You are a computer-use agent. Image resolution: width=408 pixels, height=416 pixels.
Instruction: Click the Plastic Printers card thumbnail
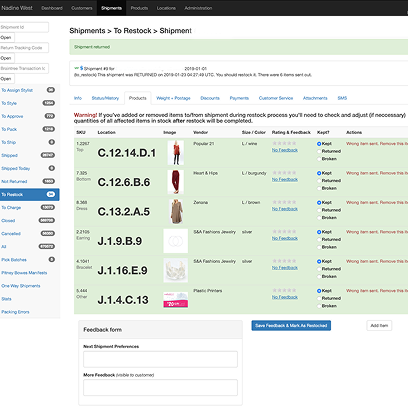176,300
